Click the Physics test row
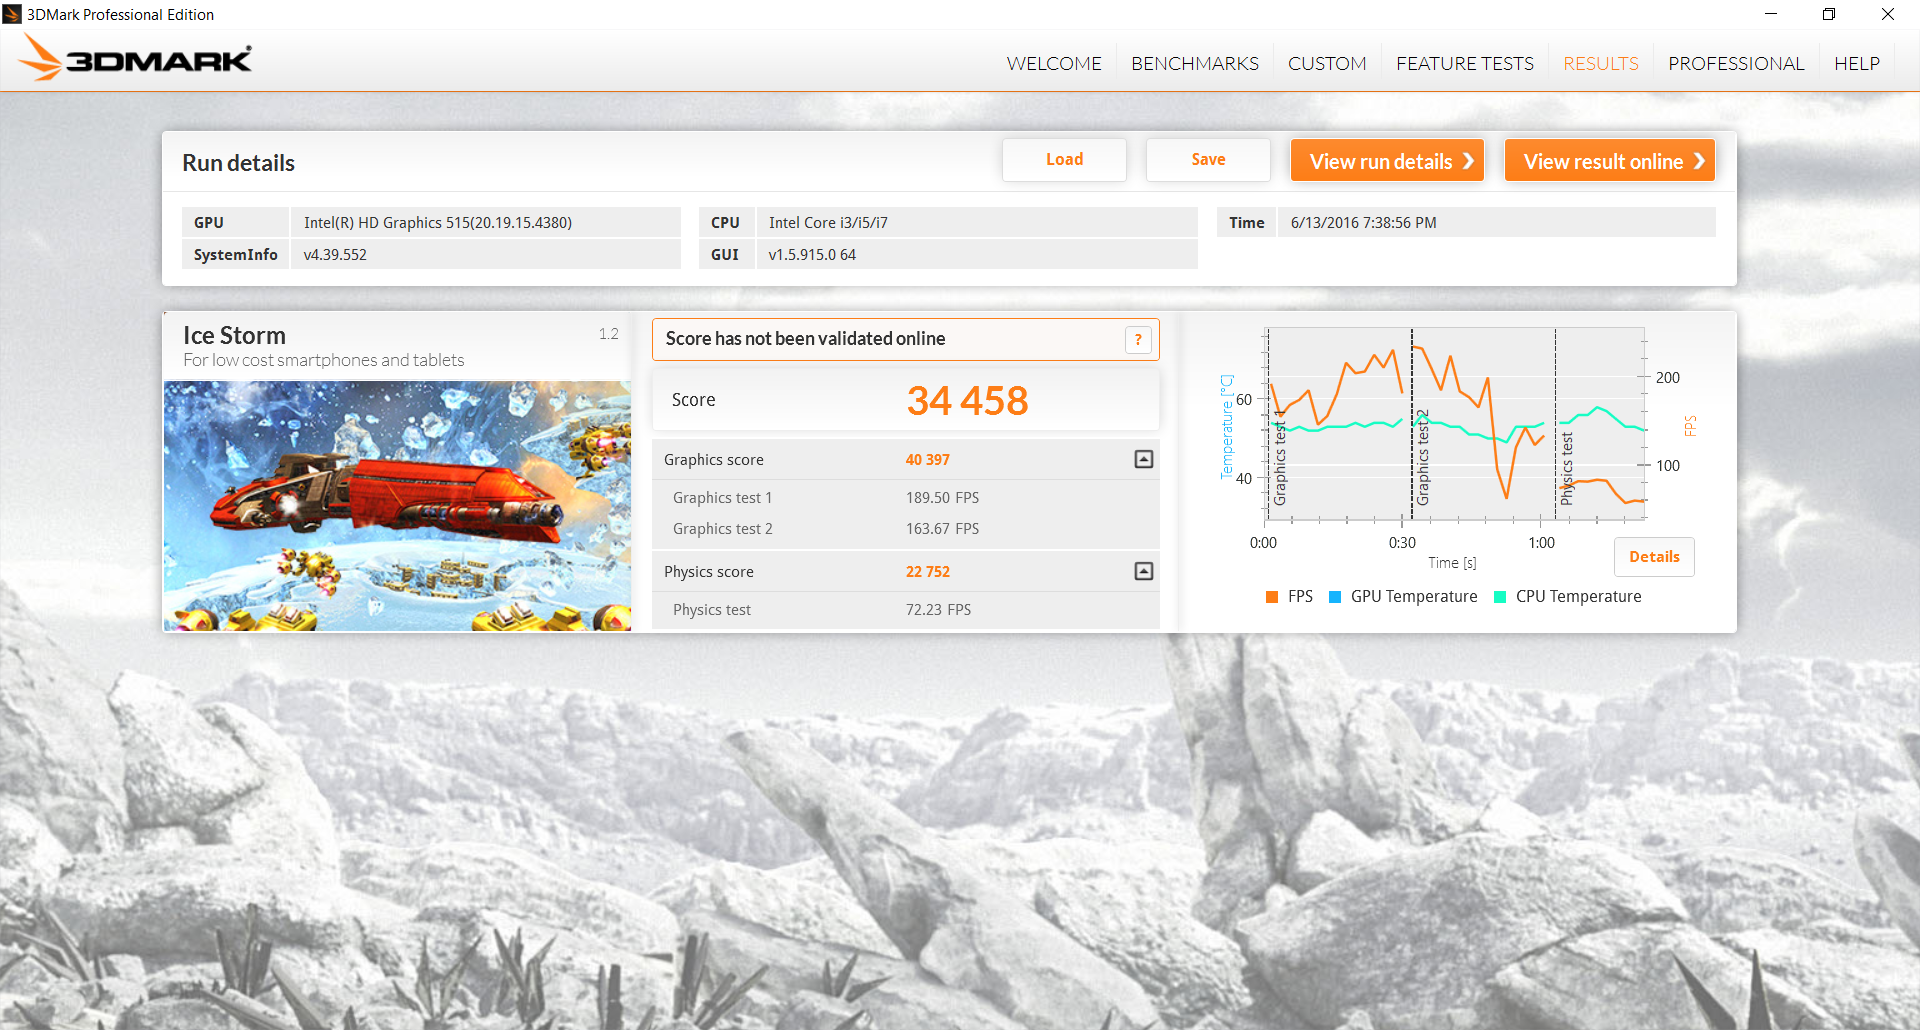Viewport: 1920px width, 1030px height. click(905, 610)
